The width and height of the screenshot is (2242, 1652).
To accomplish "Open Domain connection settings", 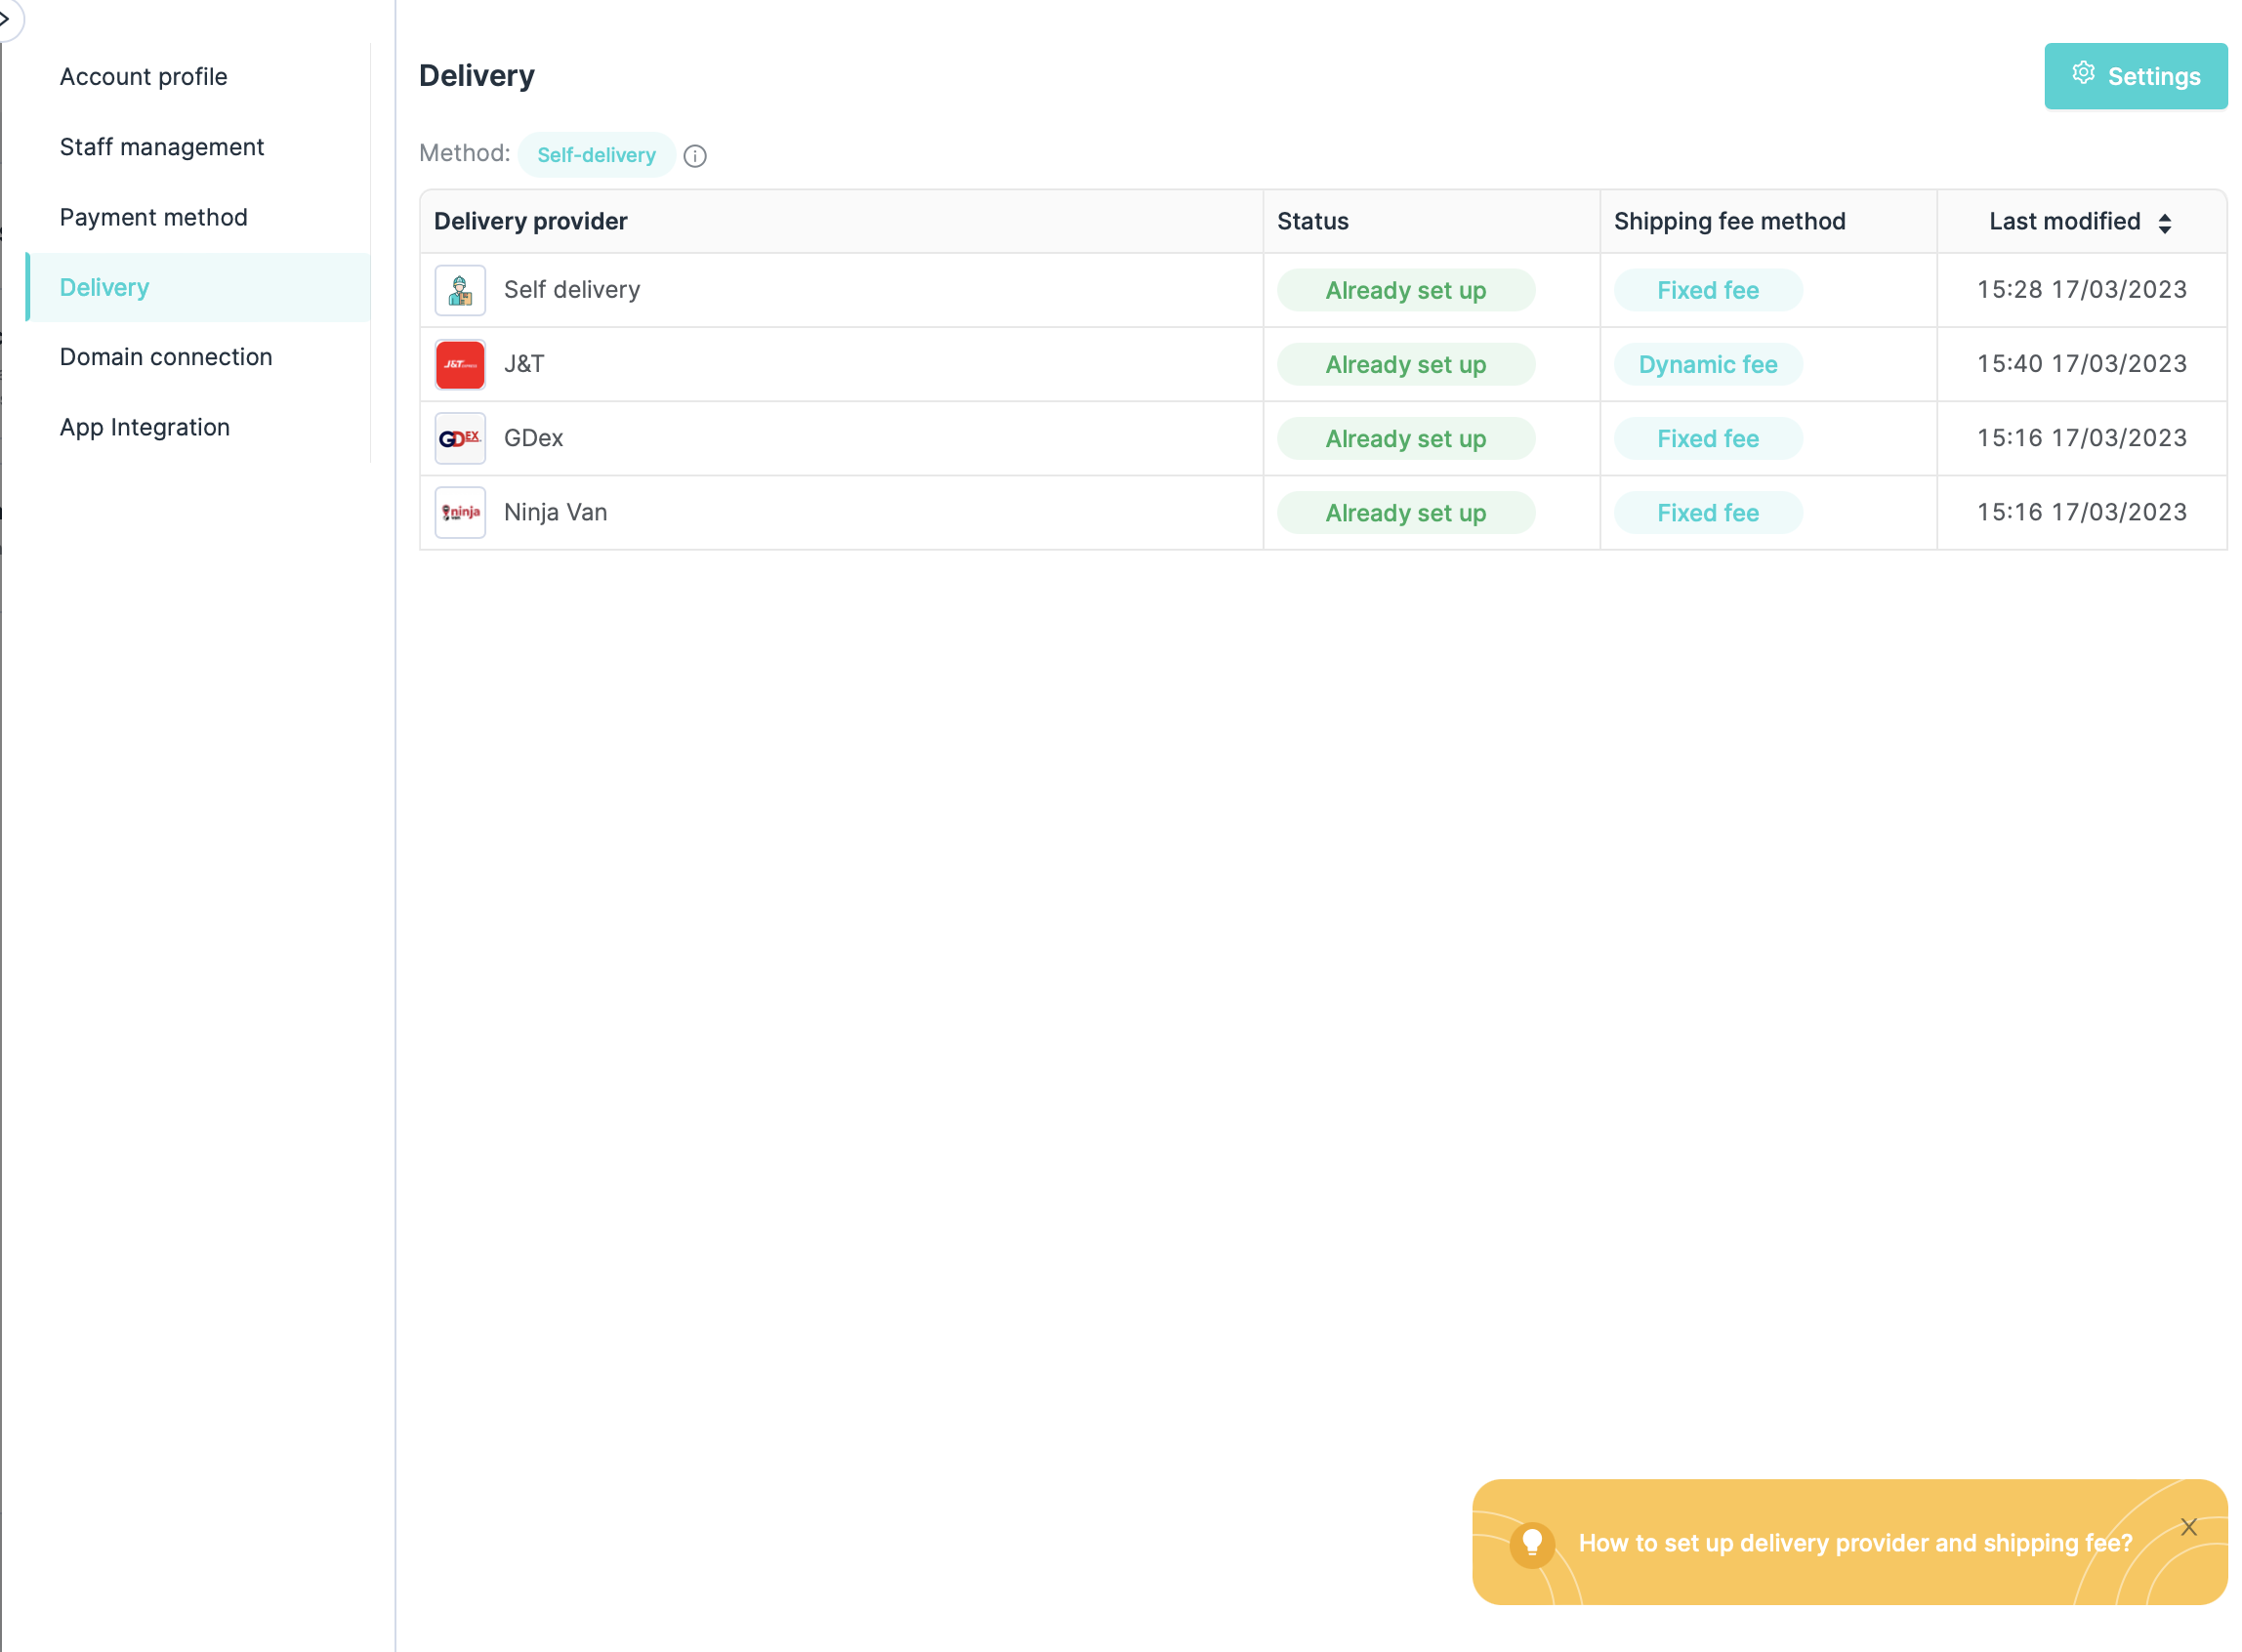I will point(165,357).
